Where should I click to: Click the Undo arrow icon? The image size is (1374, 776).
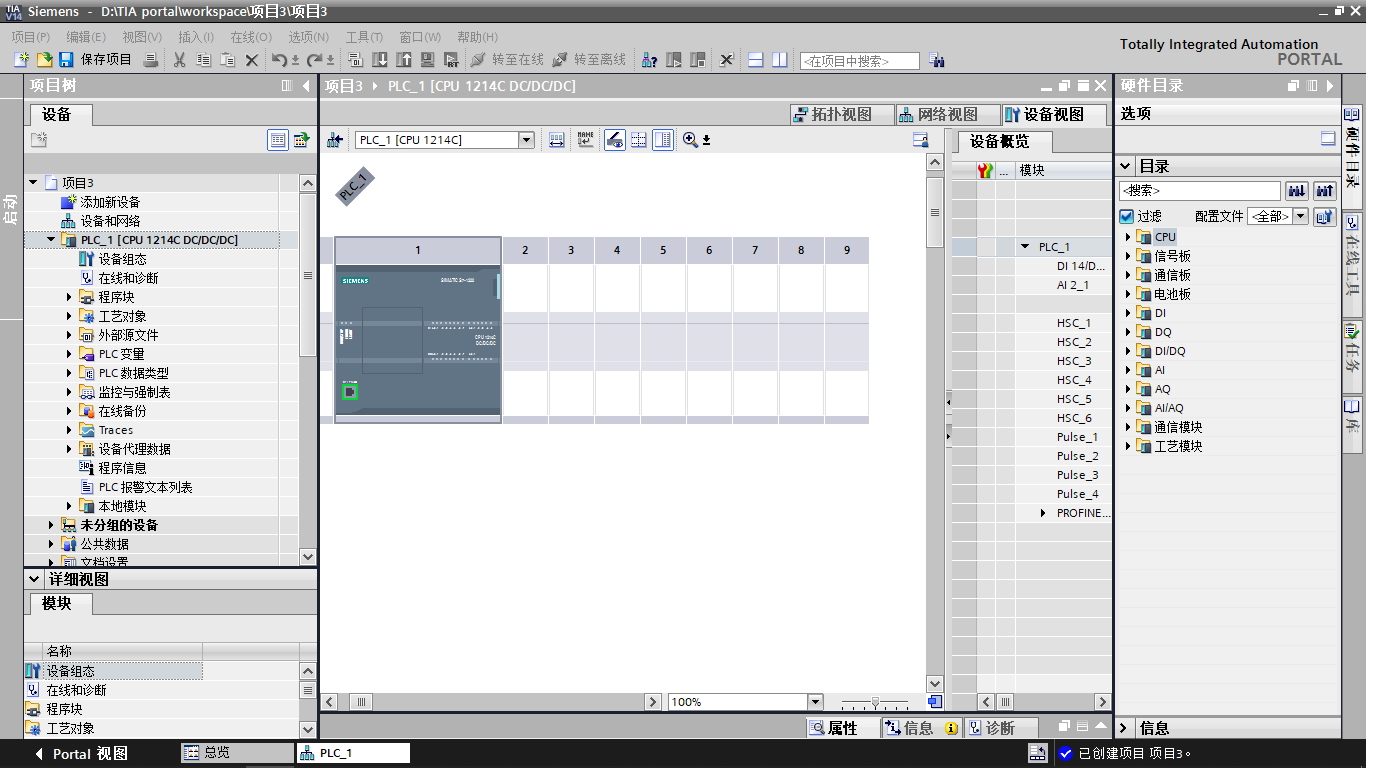point(280,60)
